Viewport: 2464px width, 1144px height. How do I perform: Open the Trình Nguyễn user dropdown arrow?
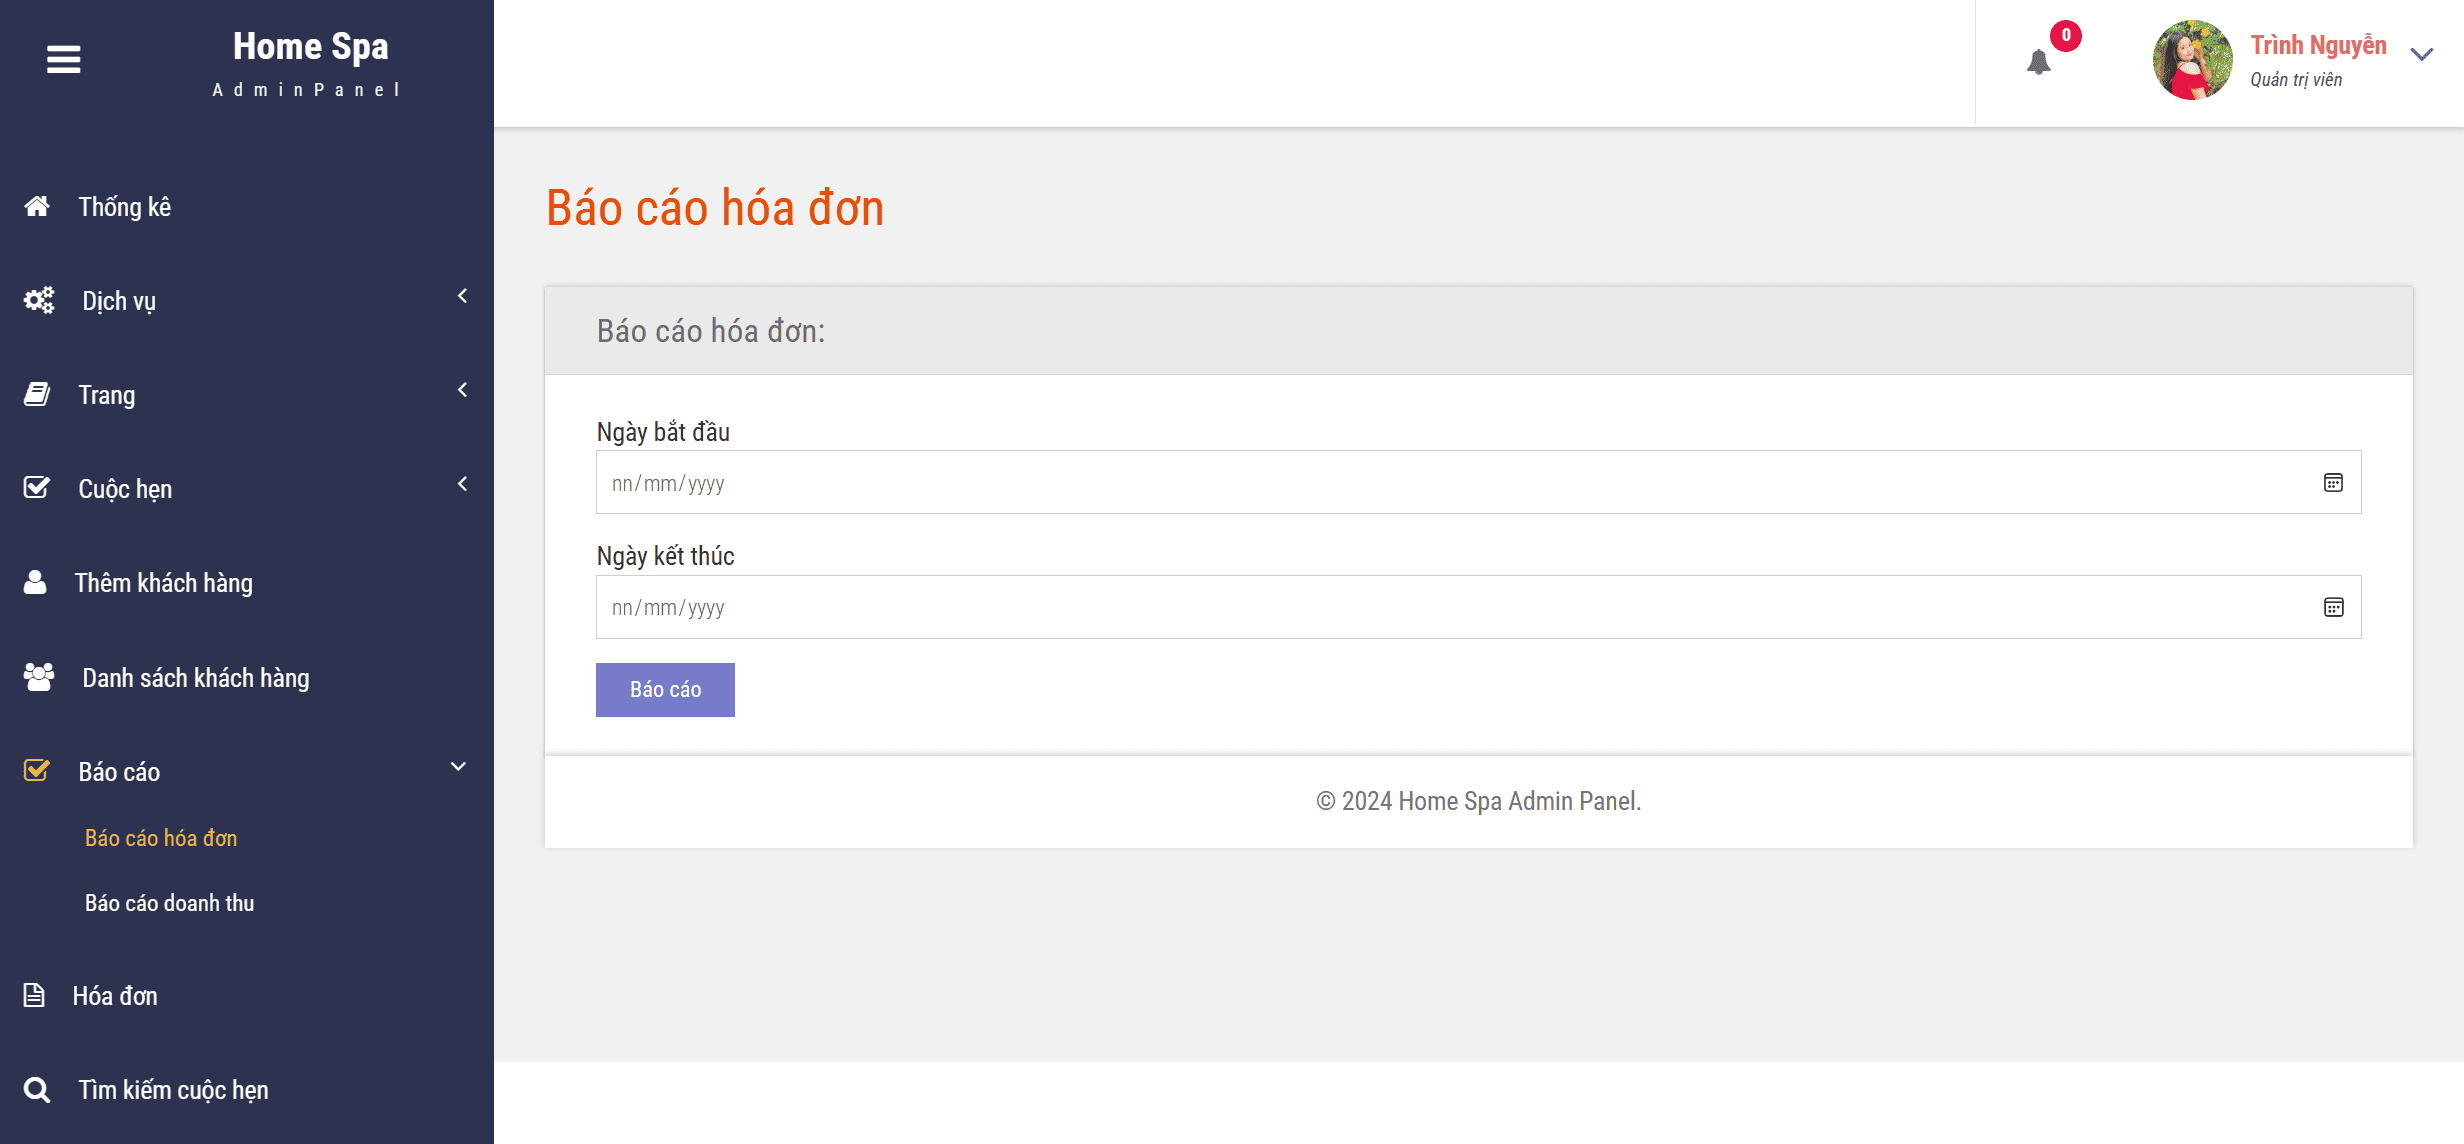[x=2421, y=55]
